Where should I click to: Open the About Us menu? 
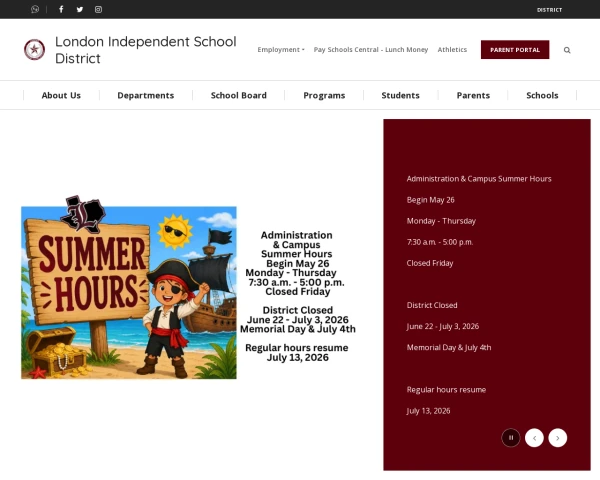tap(61, 95)
